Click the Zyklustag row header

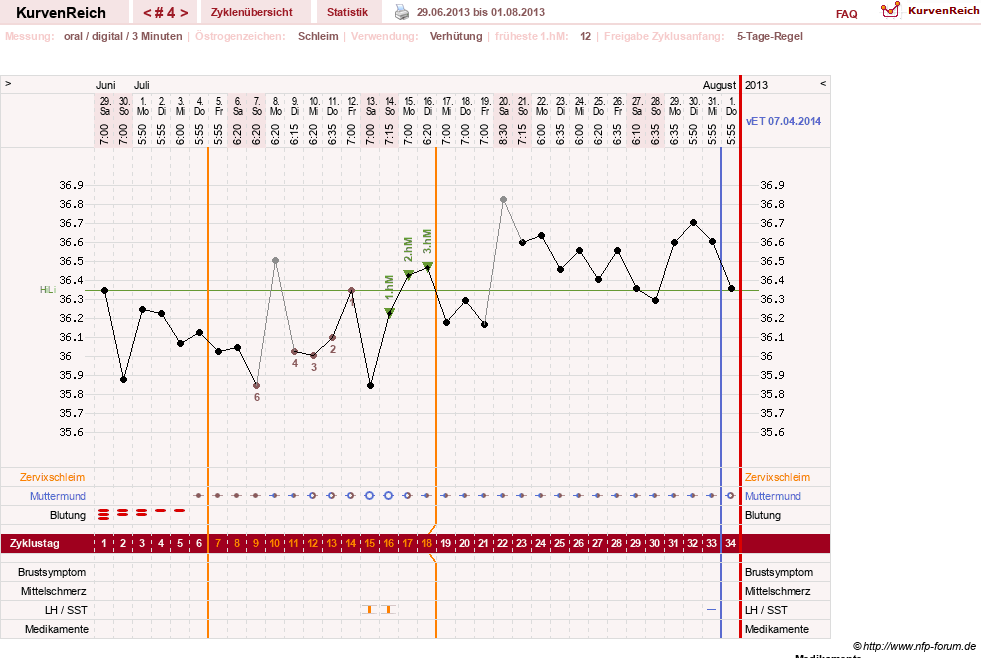[x=34, y=544]
